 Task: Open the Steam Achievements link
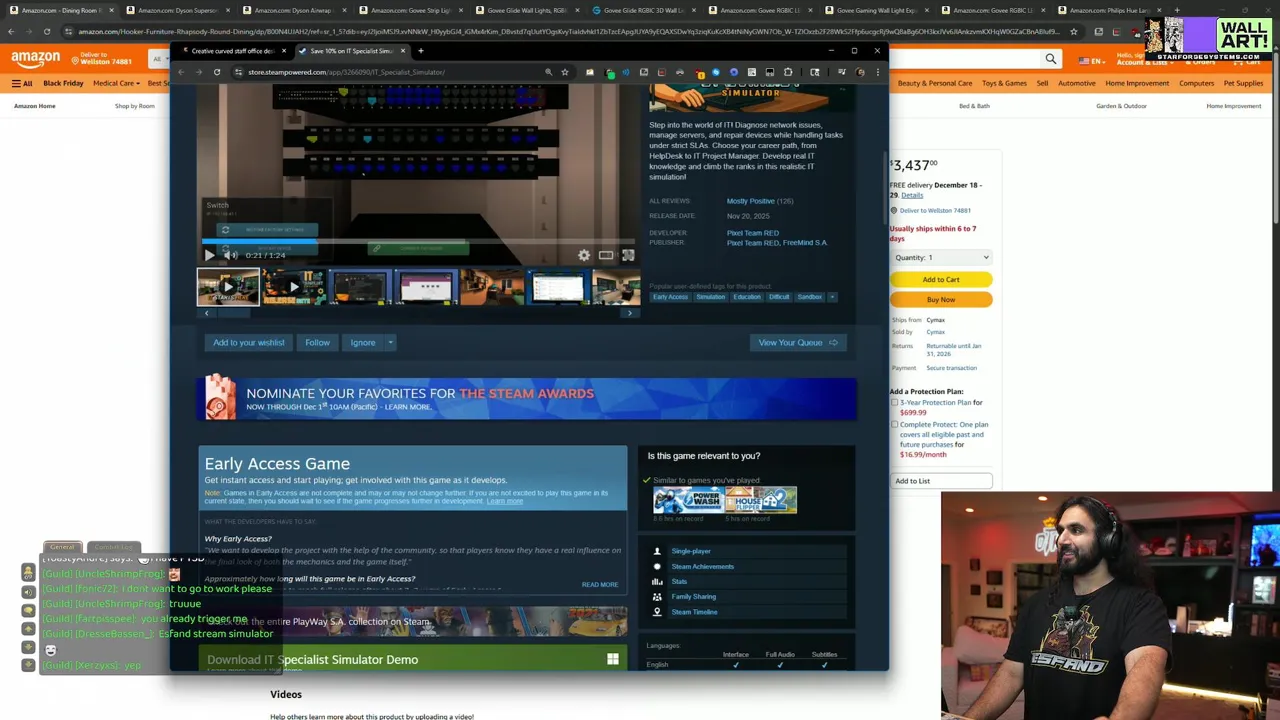coord(702,566)
